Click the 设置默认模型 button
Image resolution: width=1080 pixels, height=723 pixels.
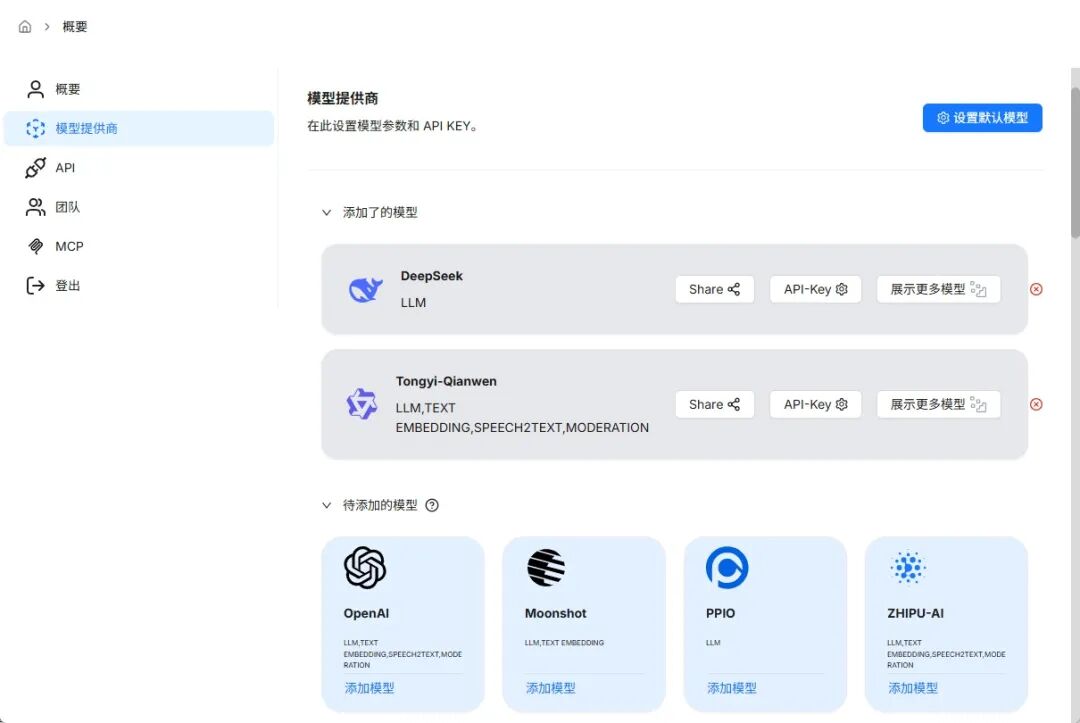coord(982,117)
